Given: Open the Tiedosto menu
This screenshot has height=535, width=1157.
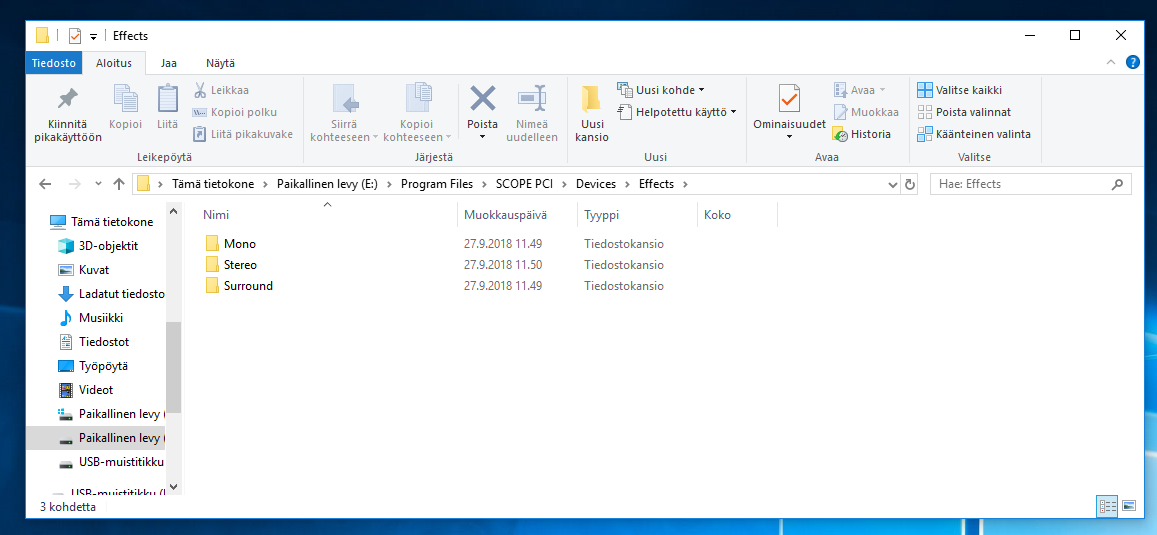Looking at the screenshot, I should click(54, 63).
